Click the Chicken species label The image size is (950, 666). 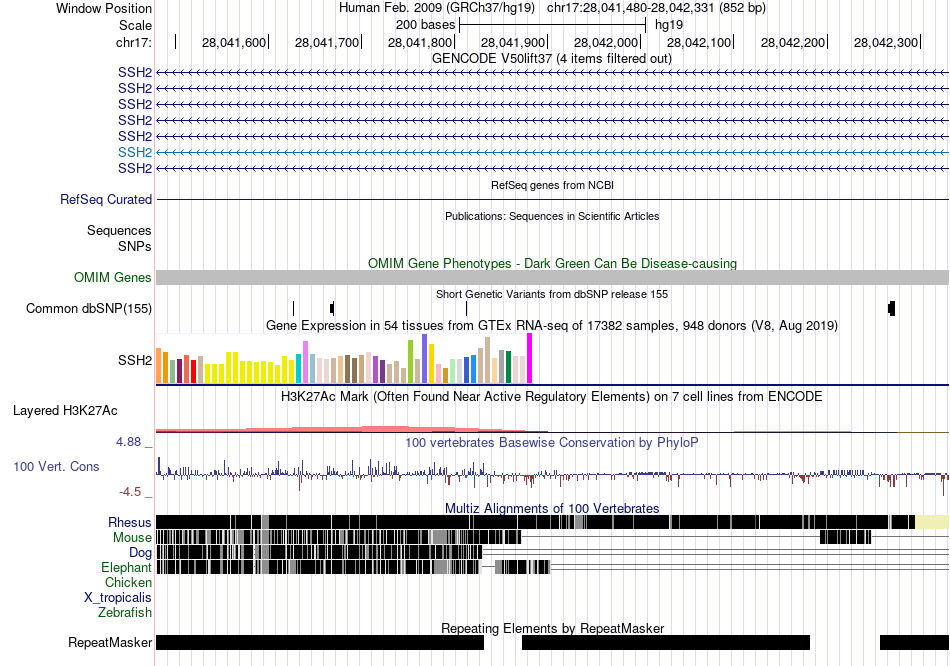tap(128, 582)
